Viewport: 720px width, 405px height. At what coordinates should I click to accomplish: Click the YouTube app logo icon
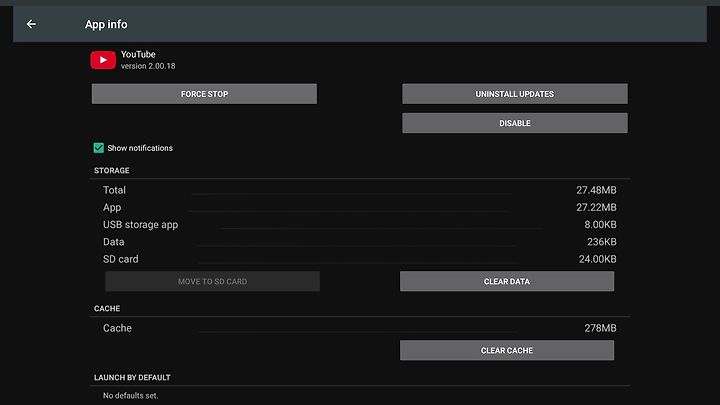coord(103,60)
